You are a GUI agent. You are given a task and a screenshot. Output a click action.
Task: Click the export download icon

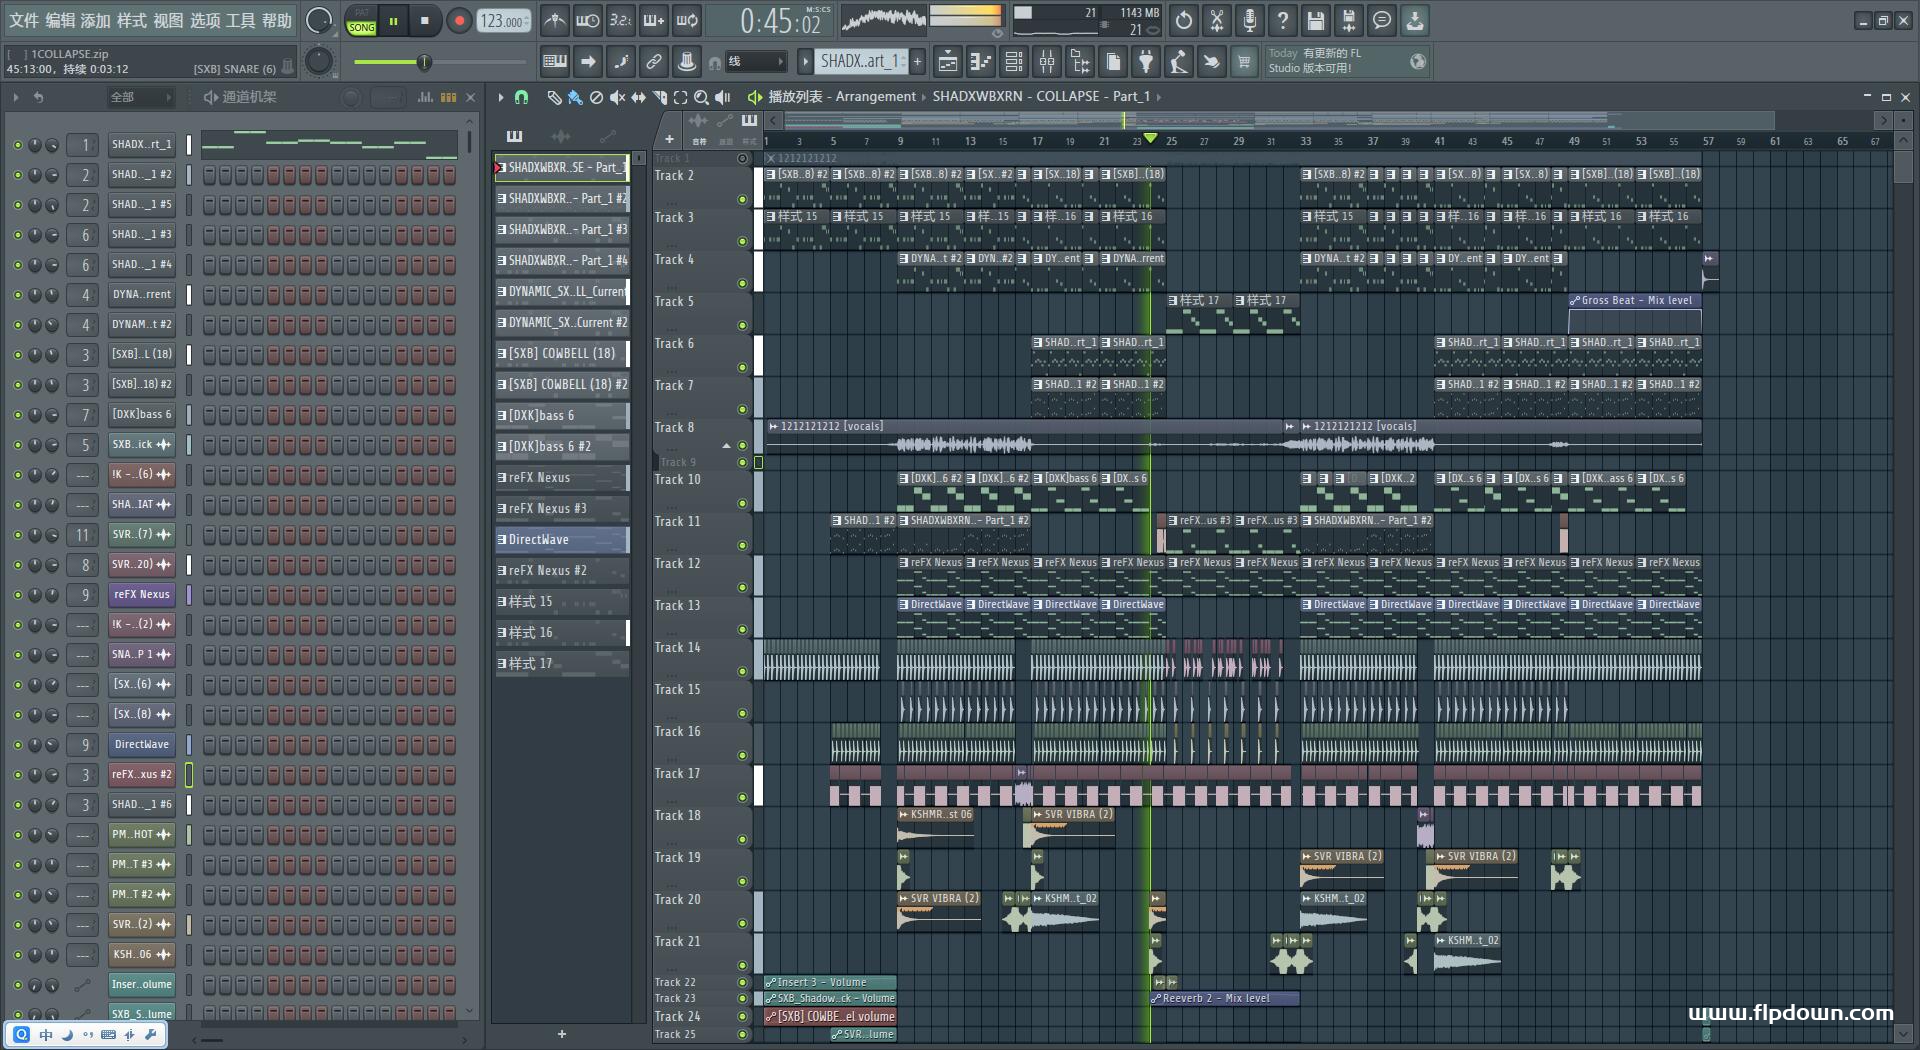coord(1415,20)
